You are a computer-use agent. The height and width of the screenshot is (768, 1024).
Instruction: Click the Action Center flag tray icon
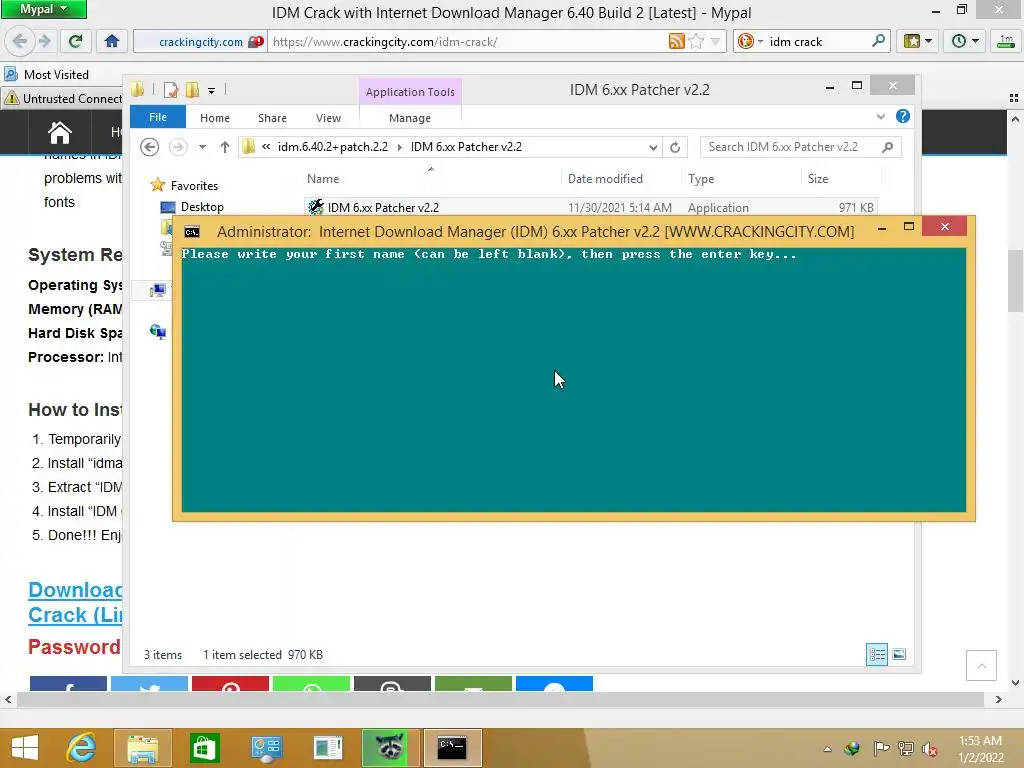pyautogui.click(x=881, y=748)
